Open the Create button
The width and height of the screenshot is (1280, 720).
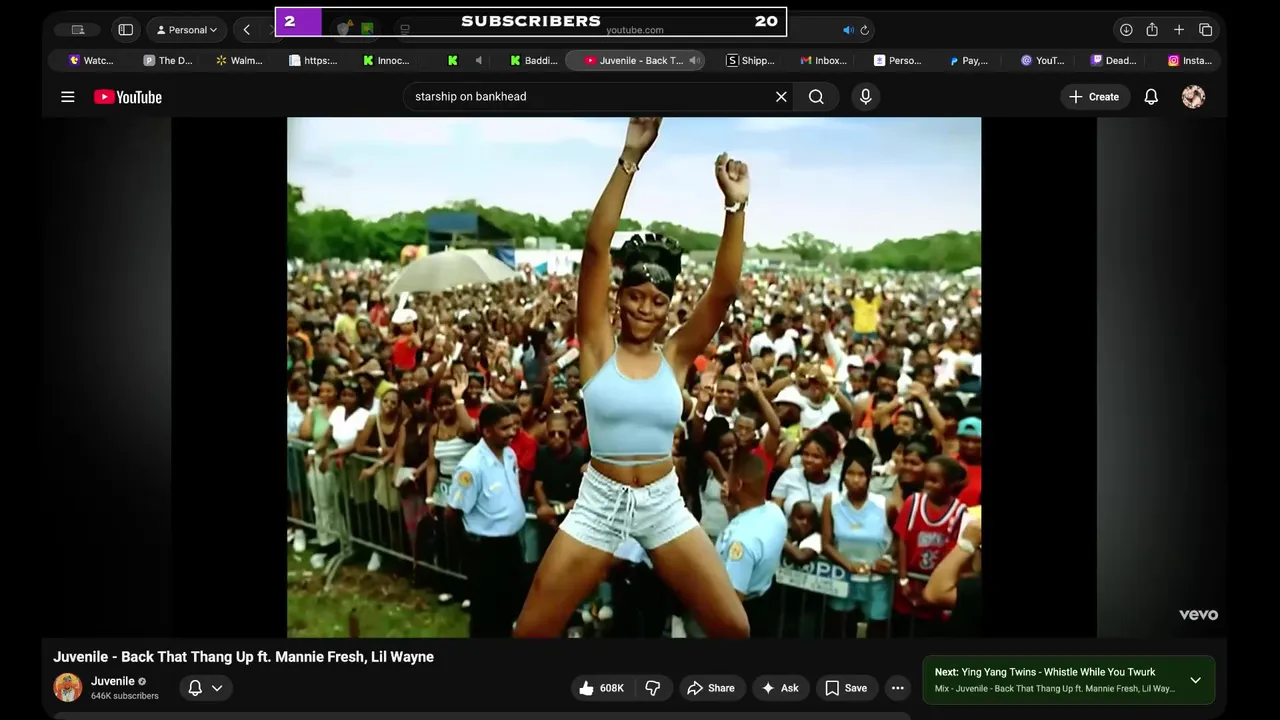[x=1094, y=97]
